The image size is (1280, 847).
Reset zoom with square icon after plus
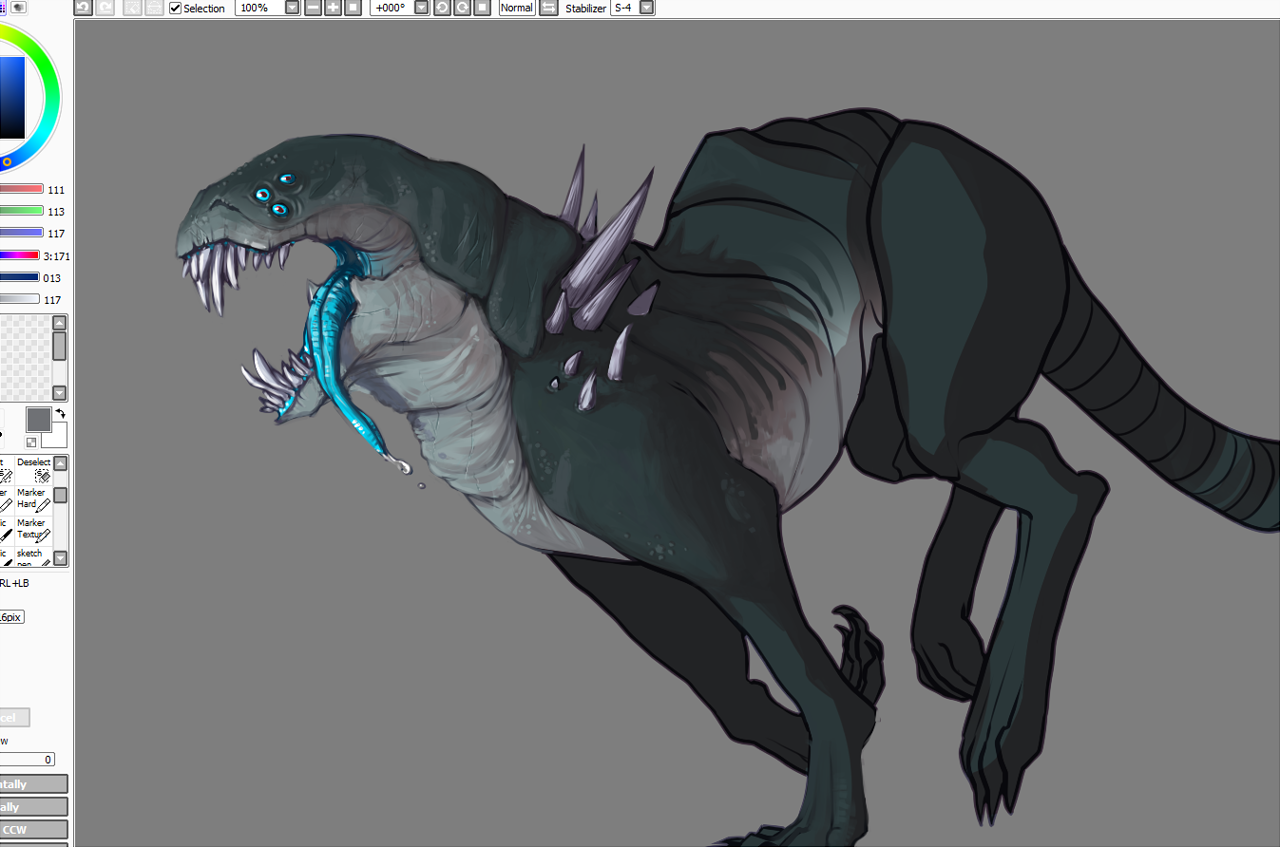coord(353,8)
